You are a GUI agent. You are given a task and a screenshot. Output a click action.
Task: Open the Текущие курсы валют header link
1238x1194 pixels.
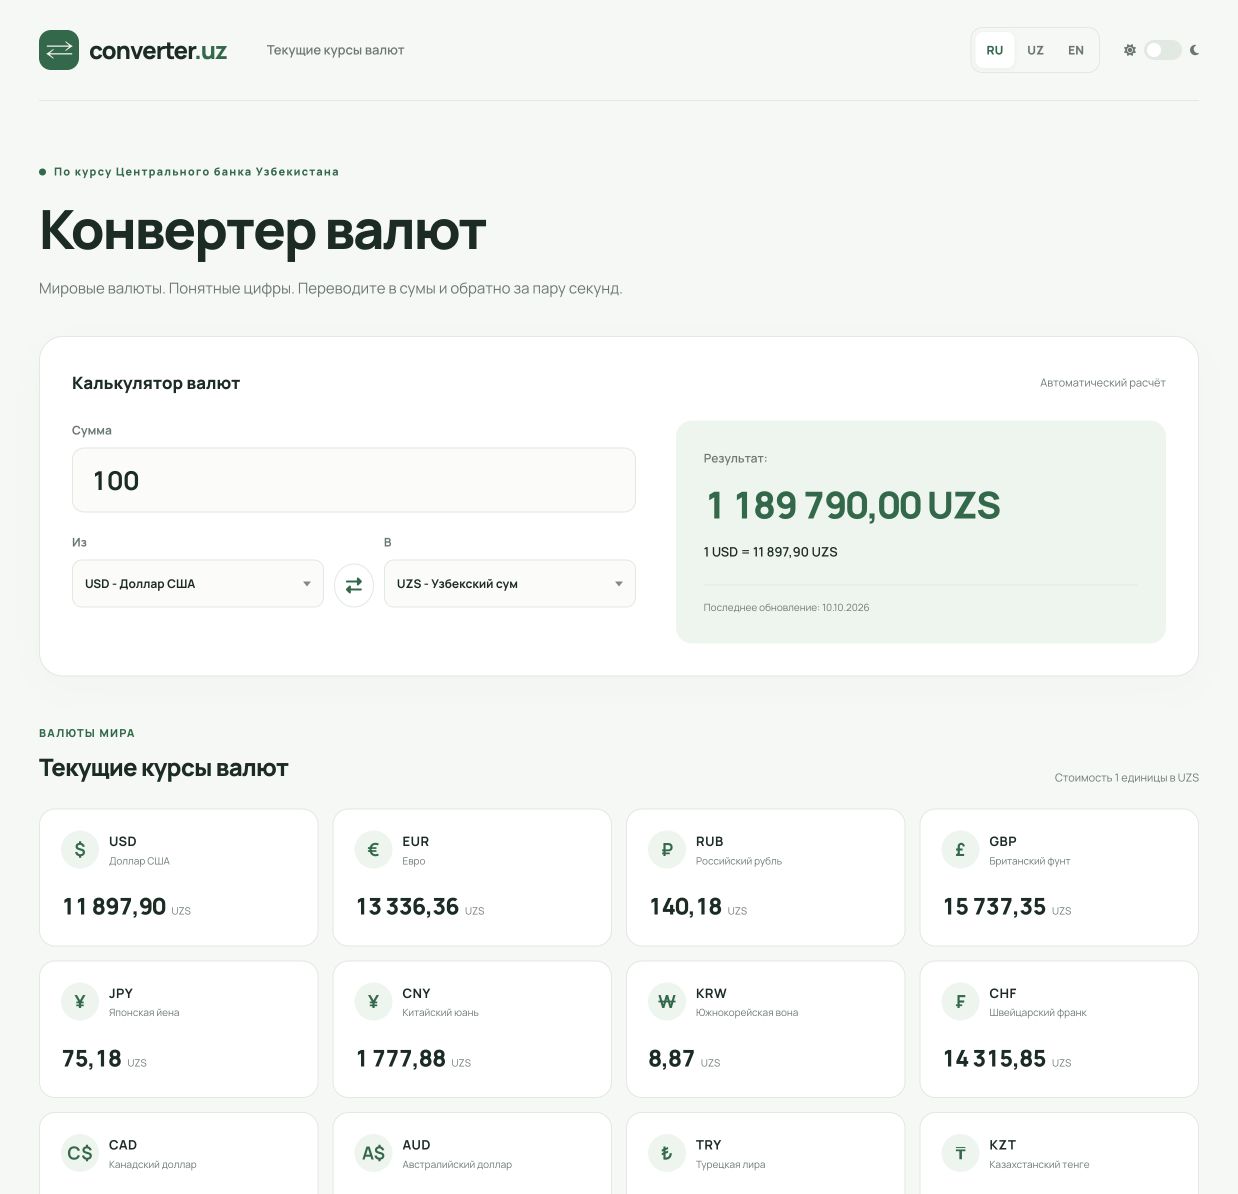335,50
